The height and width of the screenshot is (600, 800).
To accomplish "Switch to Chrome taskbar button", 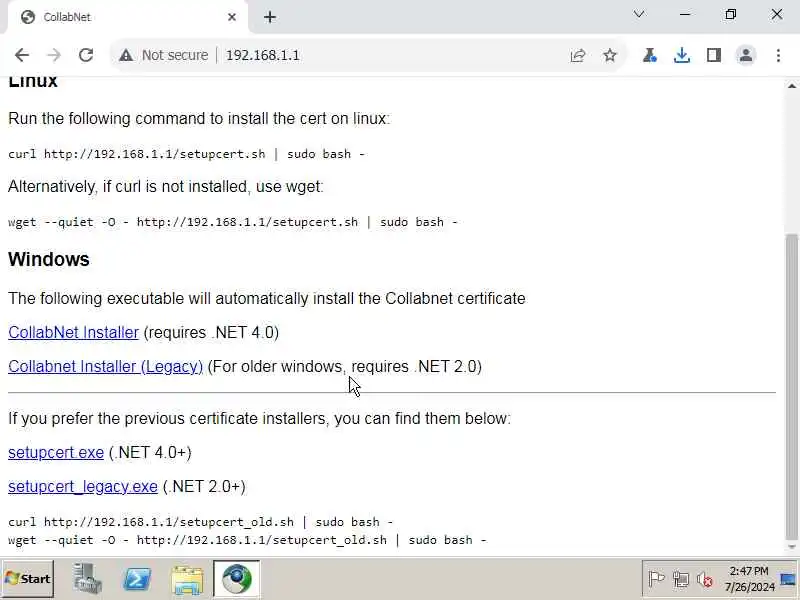I will click(x=237, y=579).
